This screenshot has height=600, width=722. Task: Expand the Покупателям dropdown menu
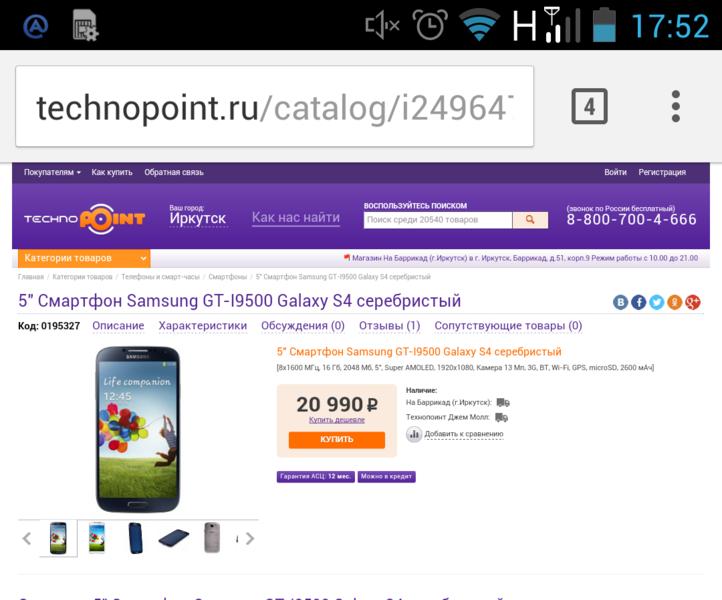pyautogui.click(x=52, y=172)
